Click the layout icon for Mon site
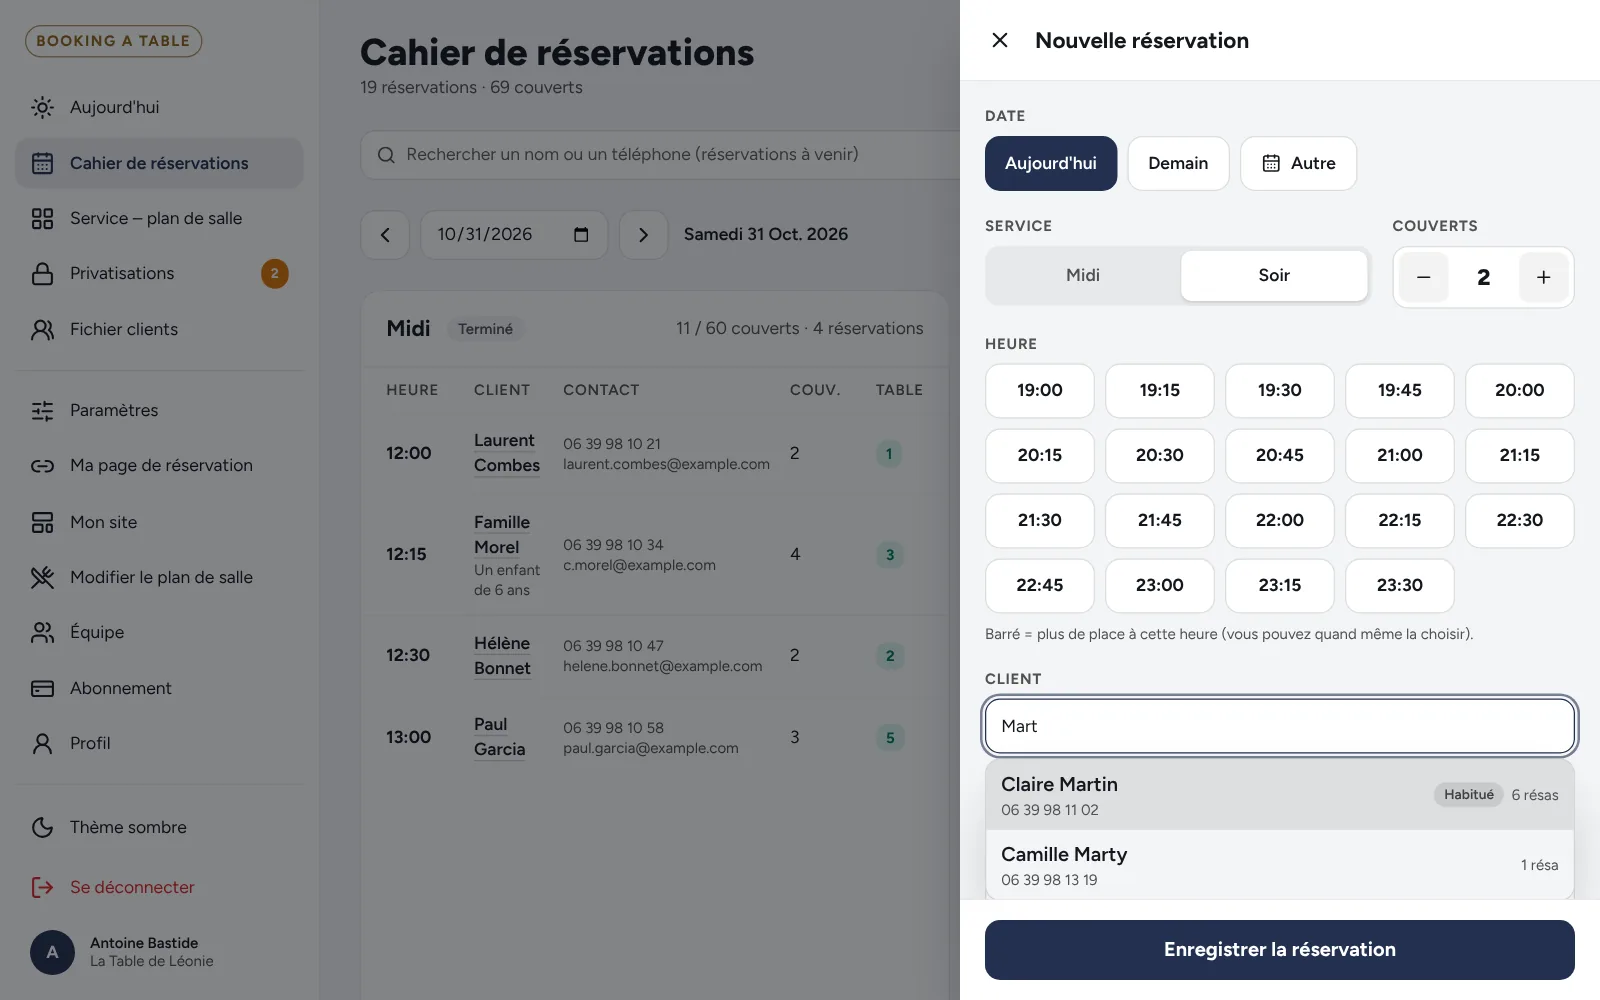 point(42,522)
